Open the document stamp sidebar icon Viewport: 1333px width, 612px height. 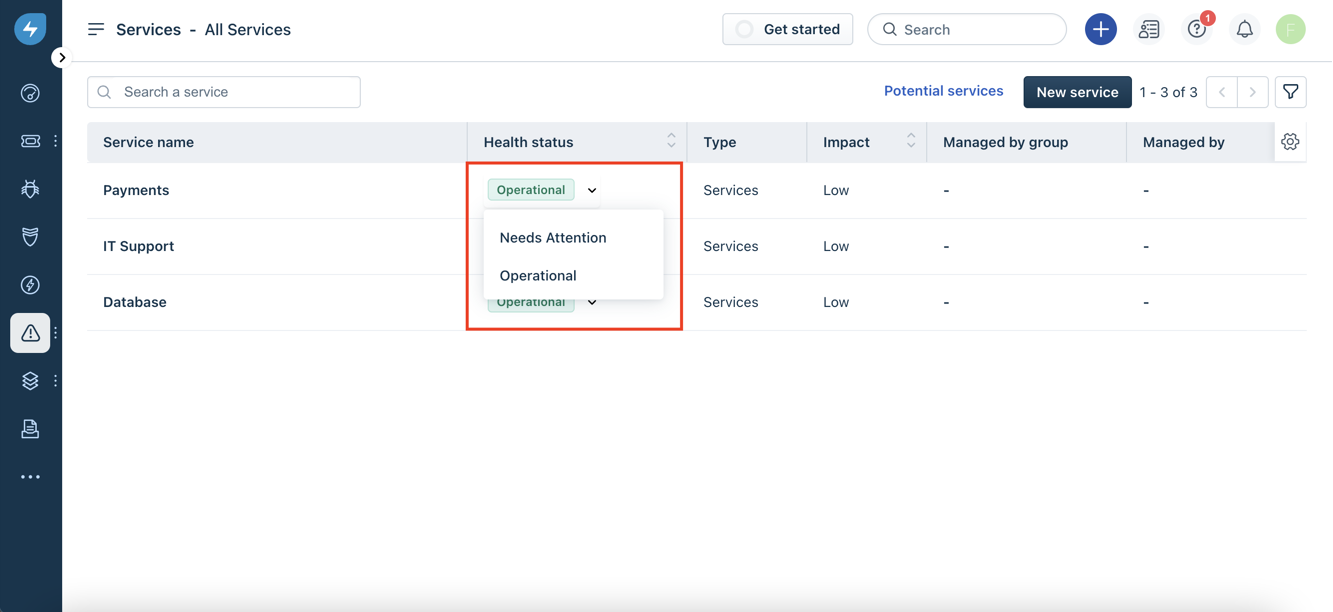30,429
